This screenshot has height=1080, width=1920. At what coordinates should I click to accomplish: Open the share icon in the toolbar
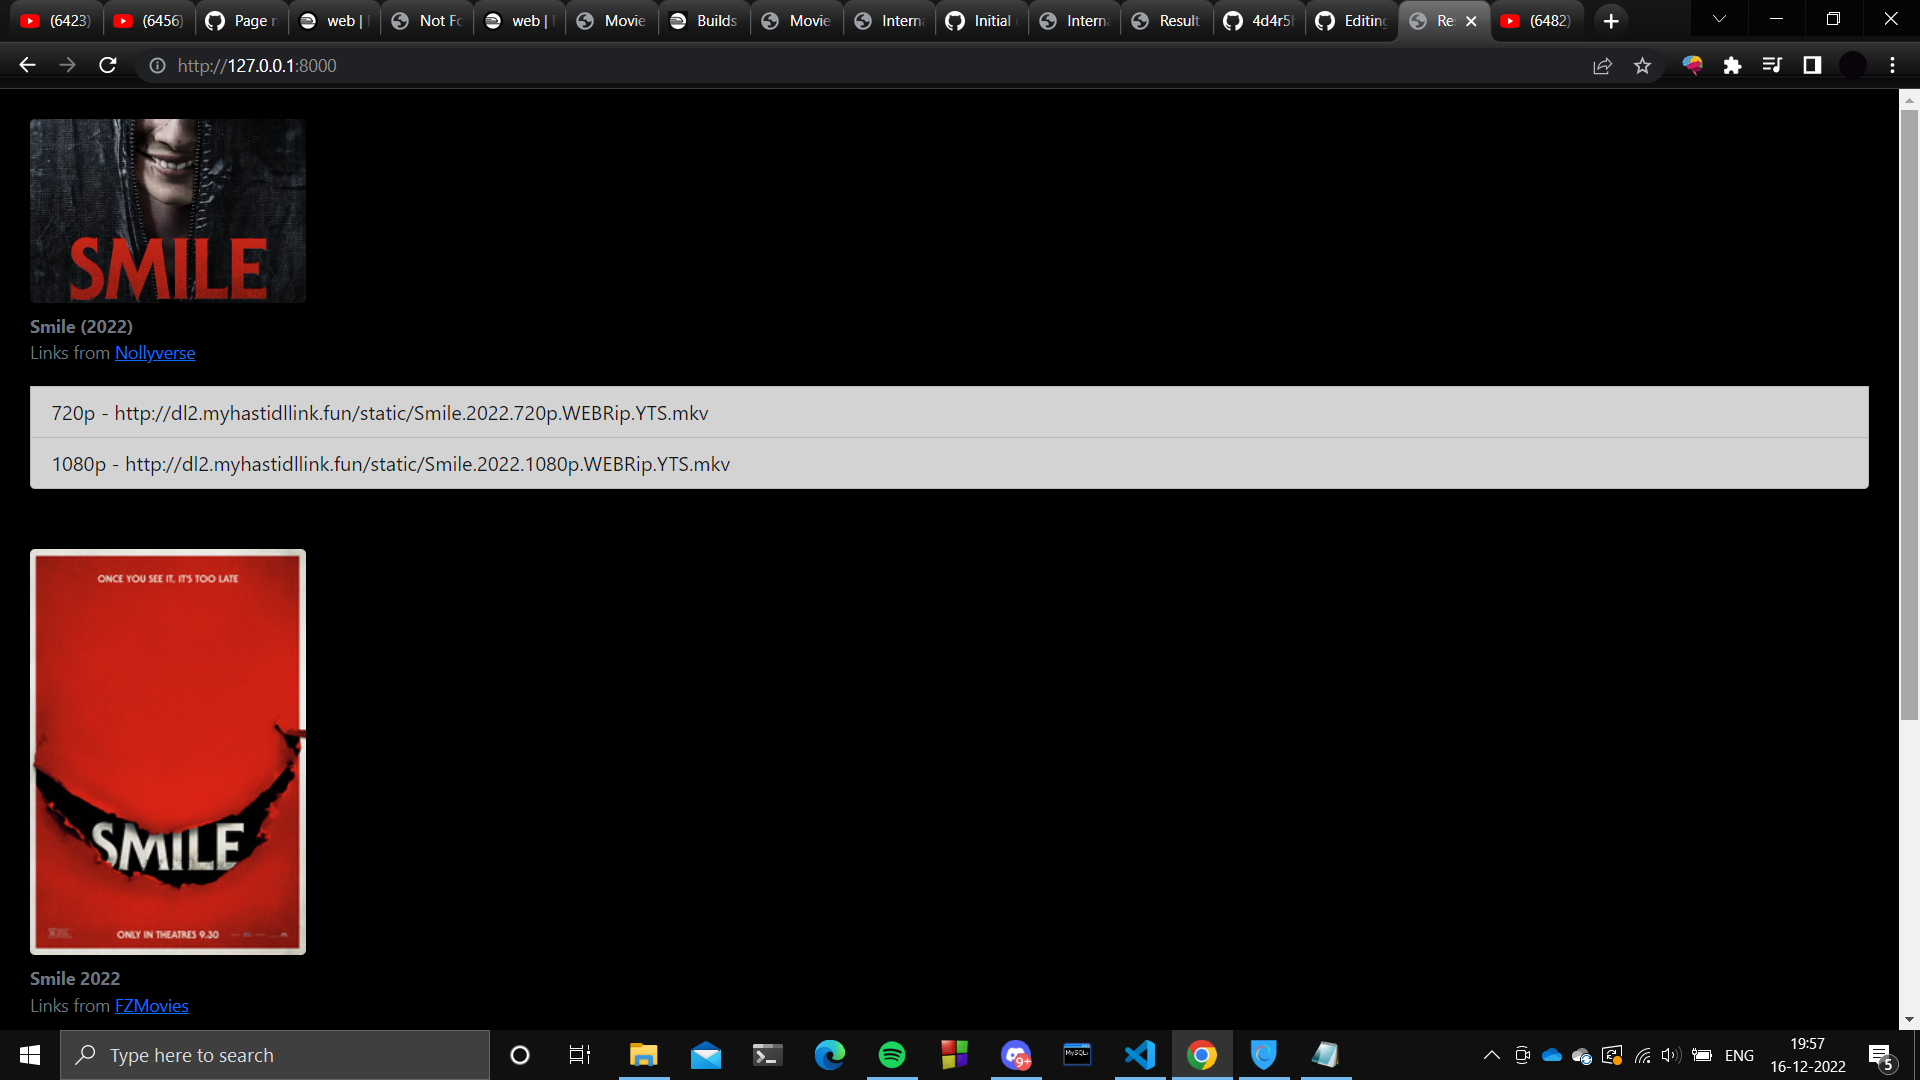[1603, 65]
